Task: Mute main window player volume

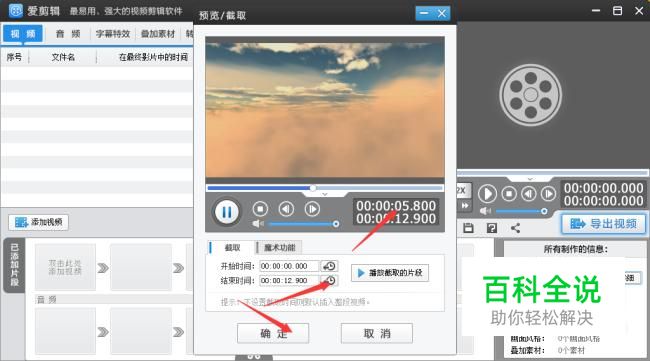Action: coord(485,211)
